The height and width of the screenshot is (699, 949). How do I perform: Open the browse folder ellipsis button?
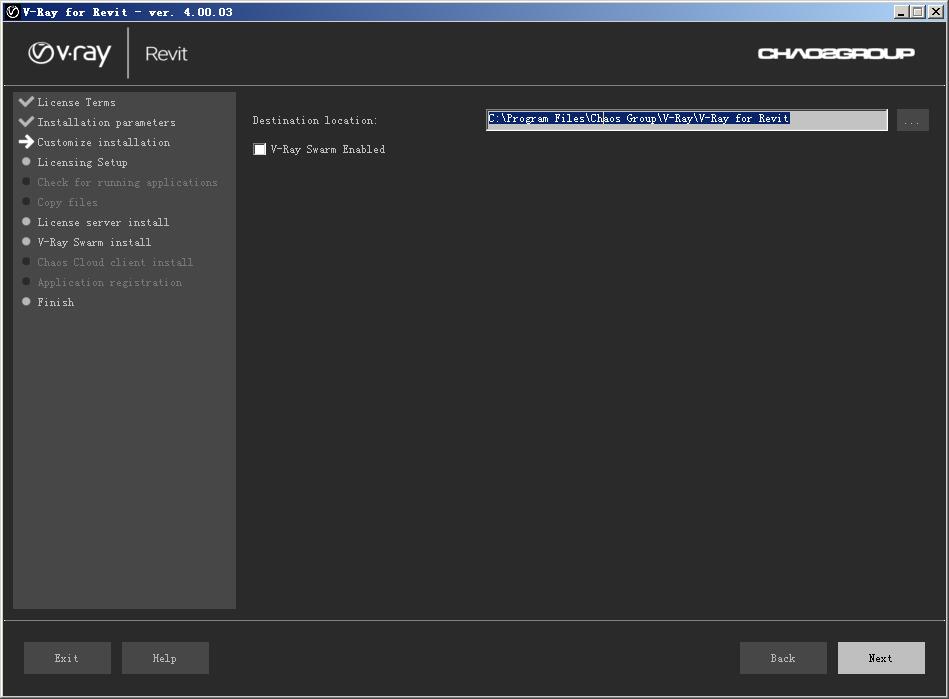(x=912, y=120)
